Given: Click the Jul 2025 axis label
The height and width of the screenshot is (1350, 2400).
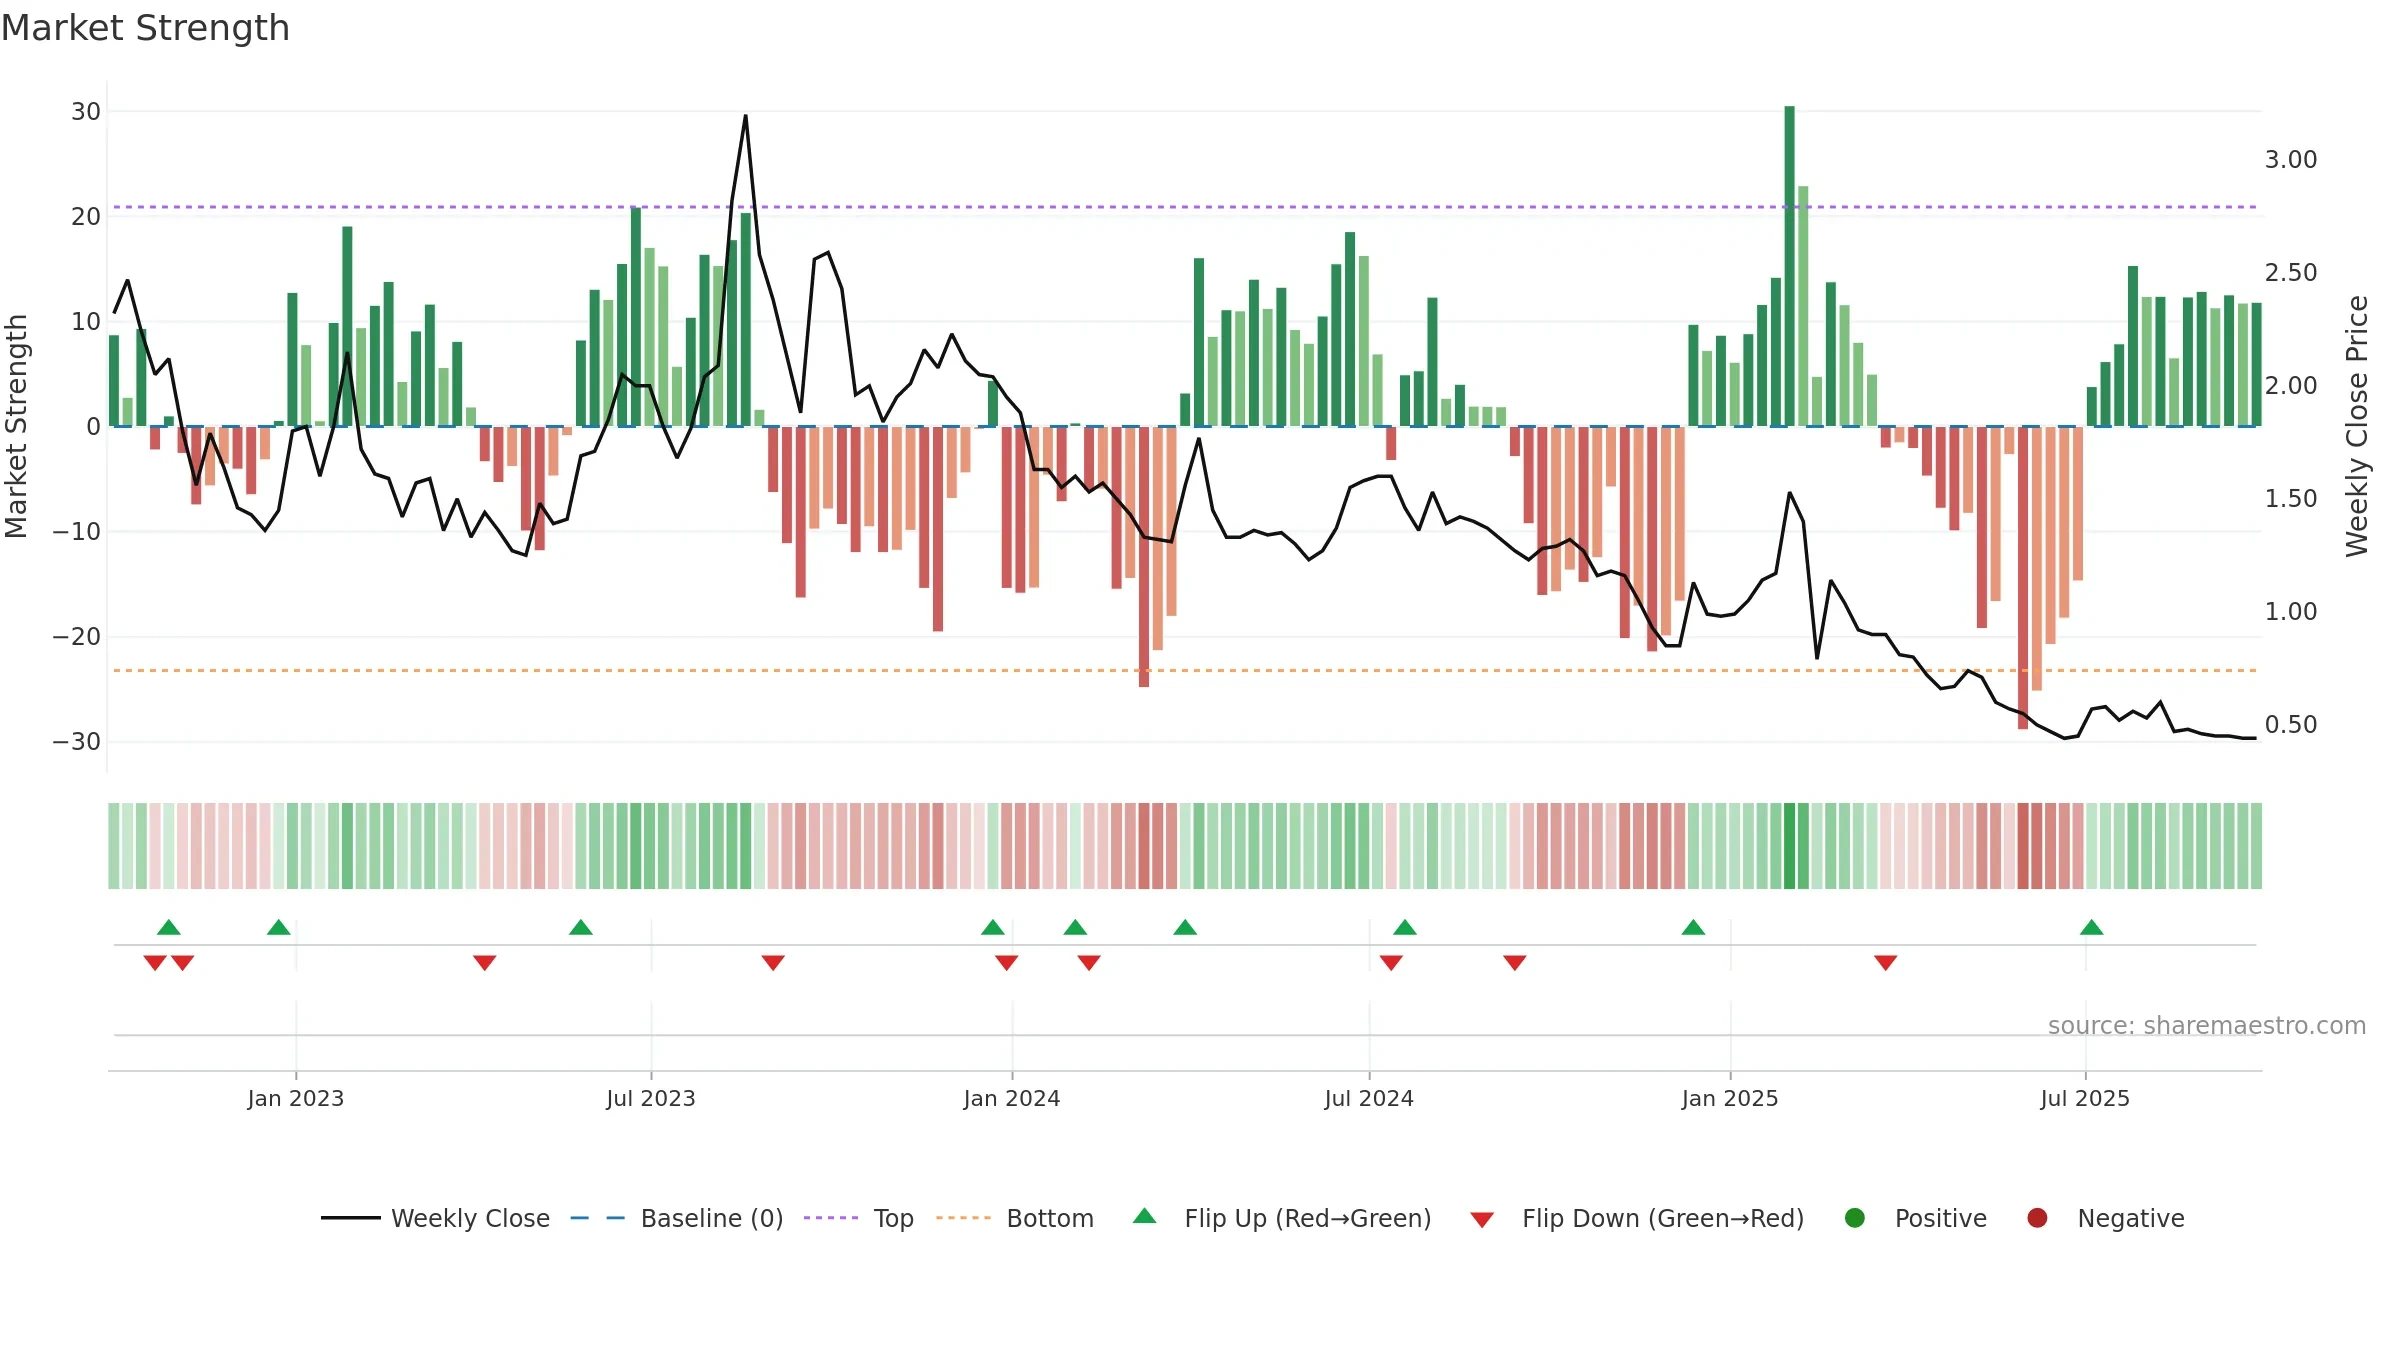Looking at the screenshot, I should (x=2085, y=1098).
